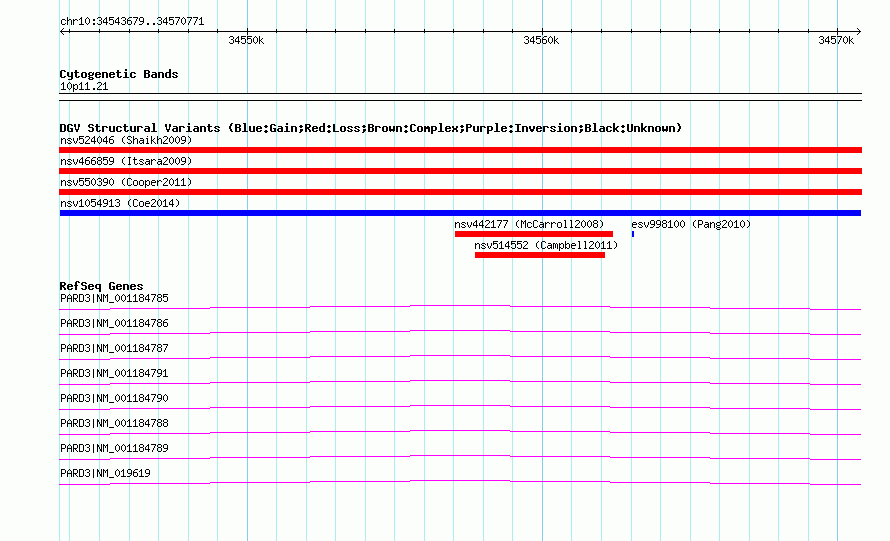Click the red bar for nsv524046 (Shaikh2009)
Screen dimensions: 890x541
tap(460, 150)
